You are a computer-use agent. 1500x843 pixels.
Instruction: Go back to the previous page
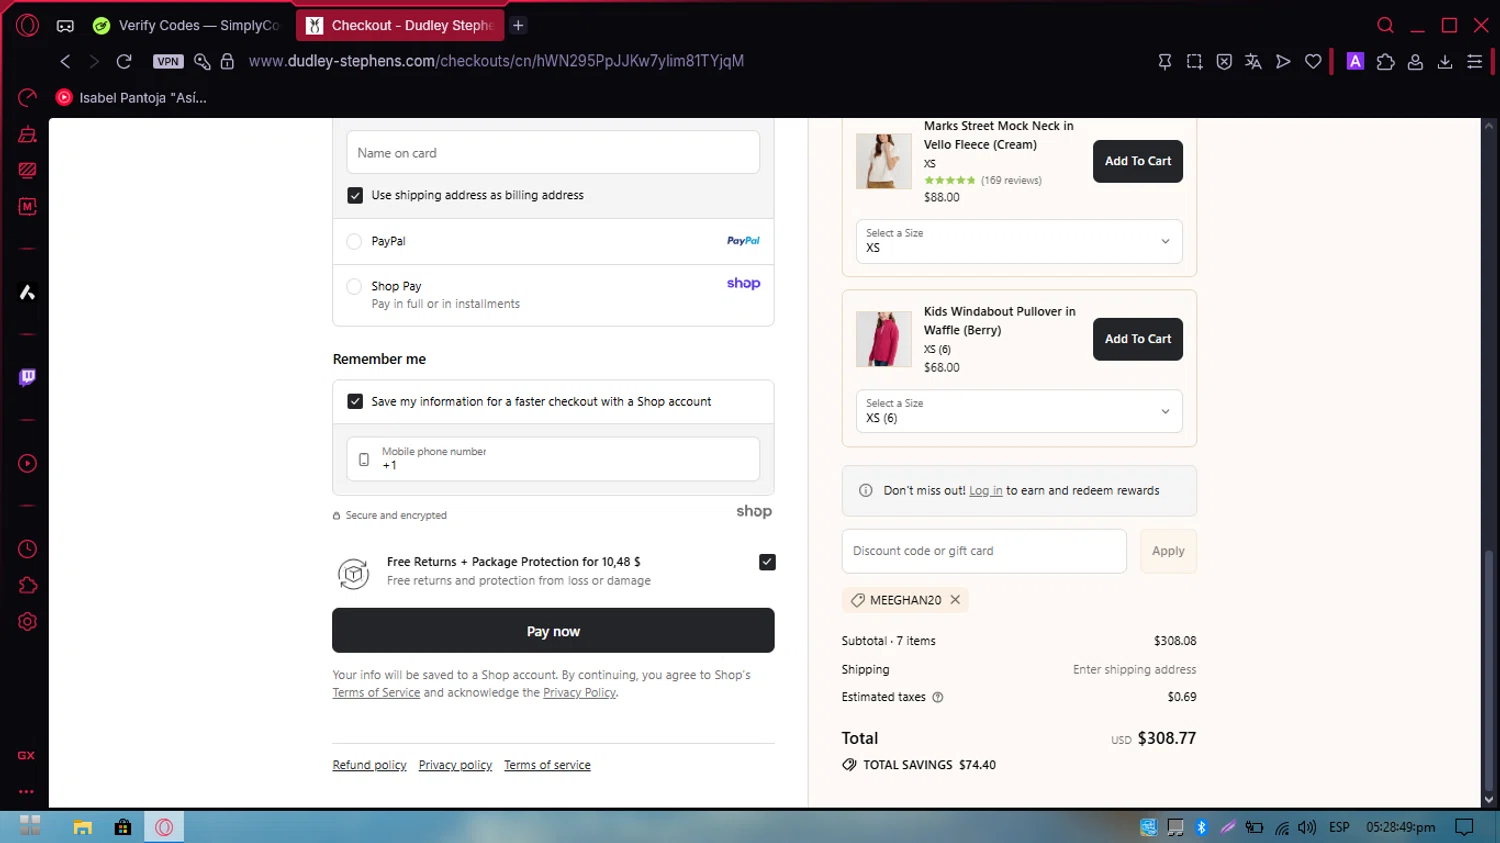tap(65, 61)
